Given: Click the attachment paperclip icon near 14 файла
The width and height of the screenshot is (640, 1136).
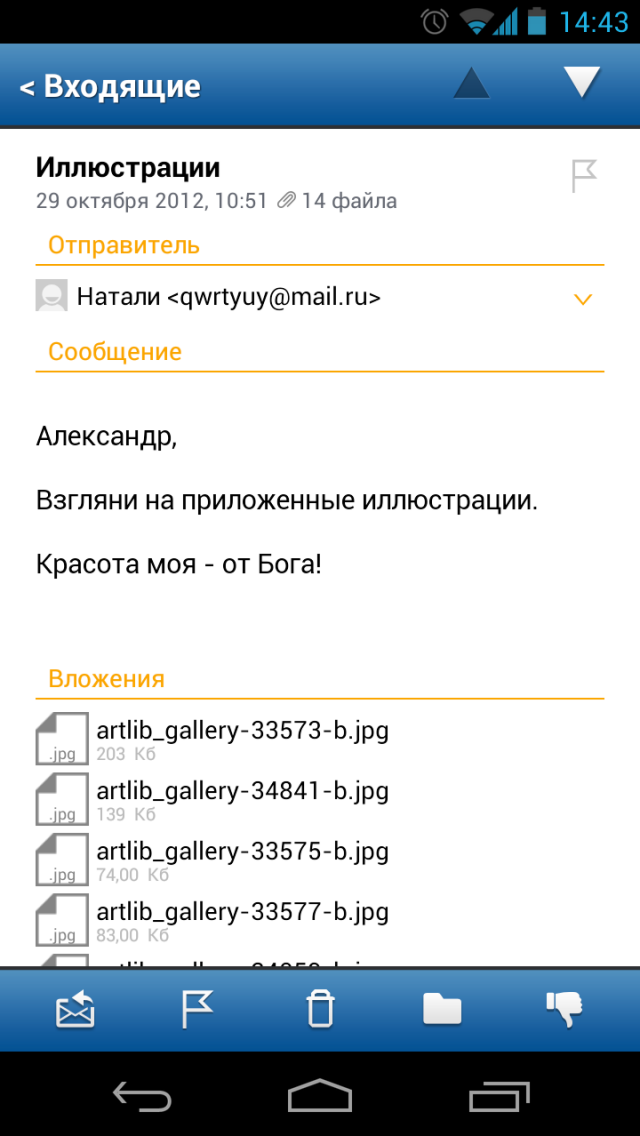Looking at the screenshot, I should click(x=288, y=199).
